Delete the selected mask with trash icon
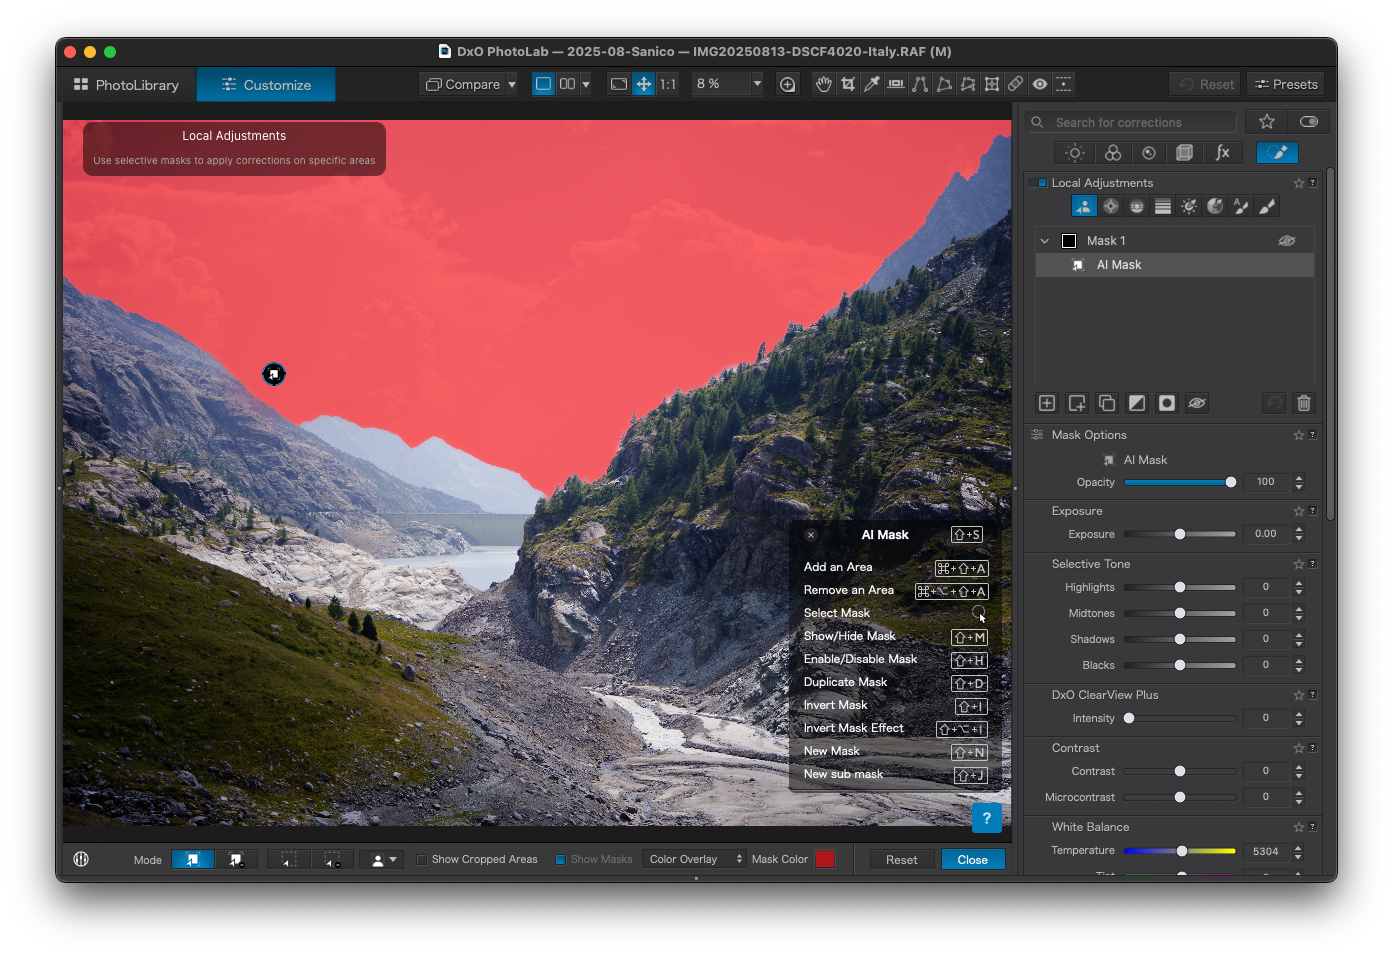This screenshot has width=1393, height=956. [x=1304, y=403]
